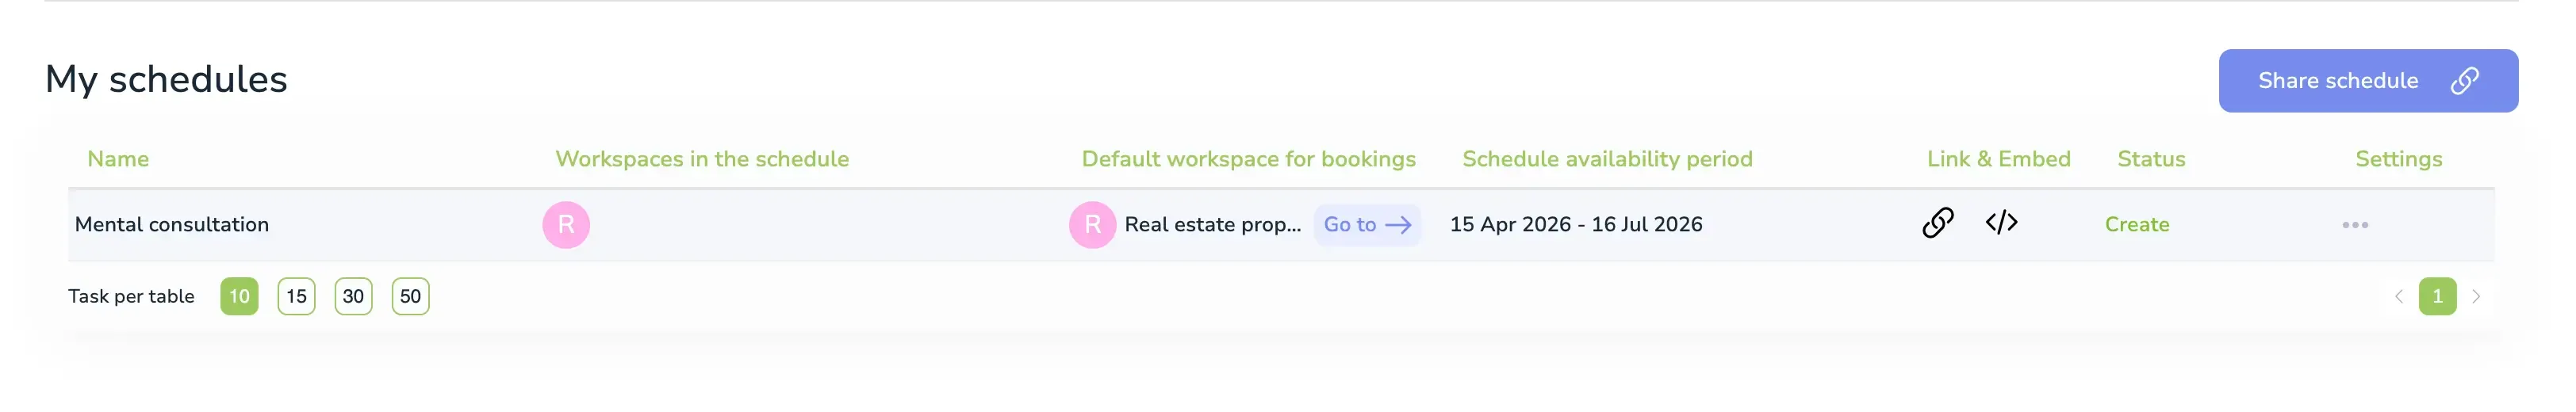Show 10 tasks per table

[239, 297]
